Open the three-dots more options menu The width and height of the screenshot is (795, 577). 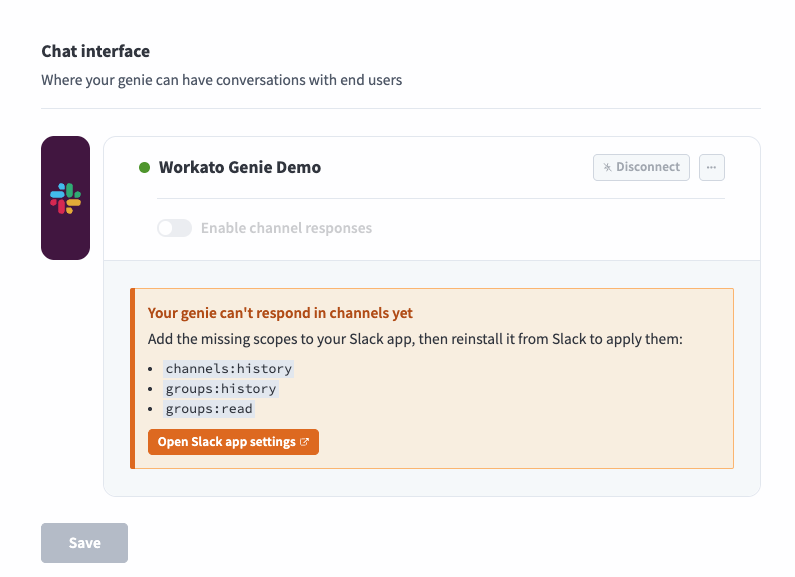coord(712,167)
